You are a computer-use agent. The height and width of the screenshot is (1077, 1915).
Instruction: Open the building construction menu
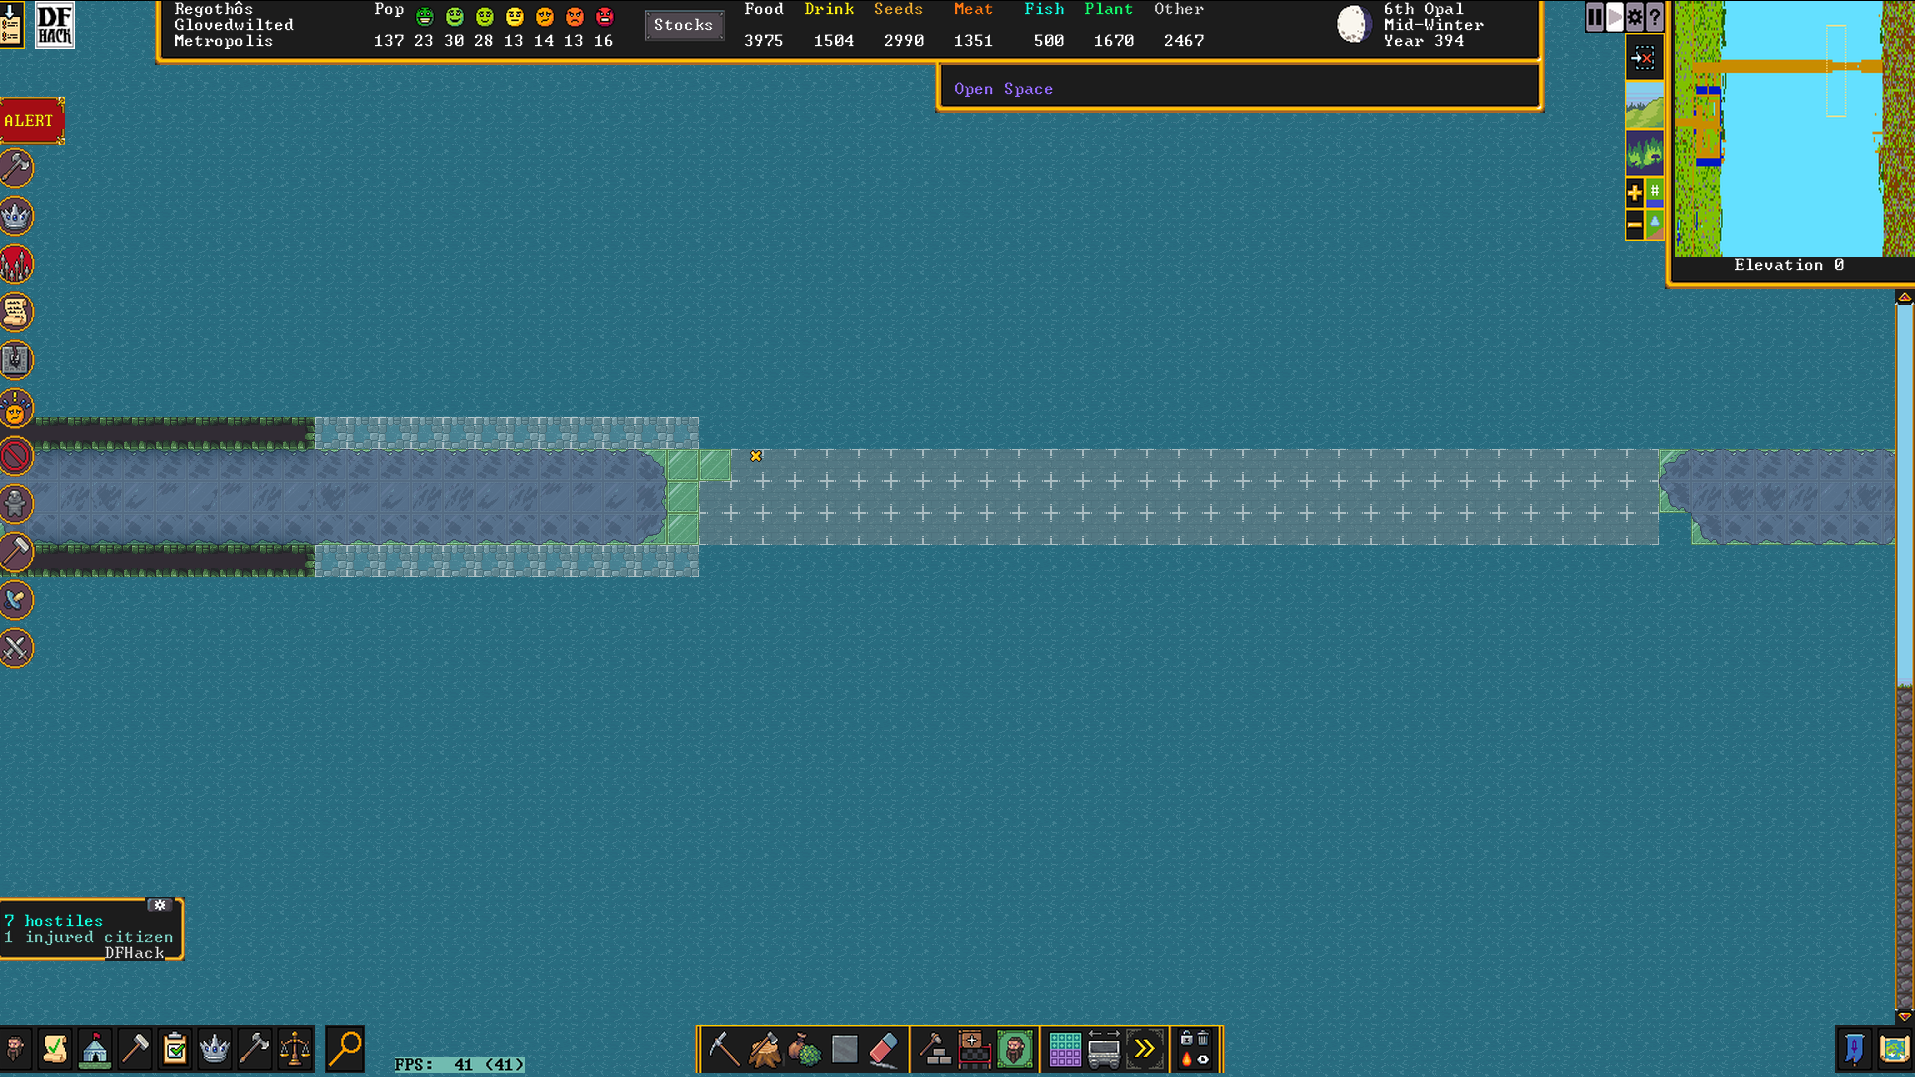pyautogui.click(x=935, y=1049)
